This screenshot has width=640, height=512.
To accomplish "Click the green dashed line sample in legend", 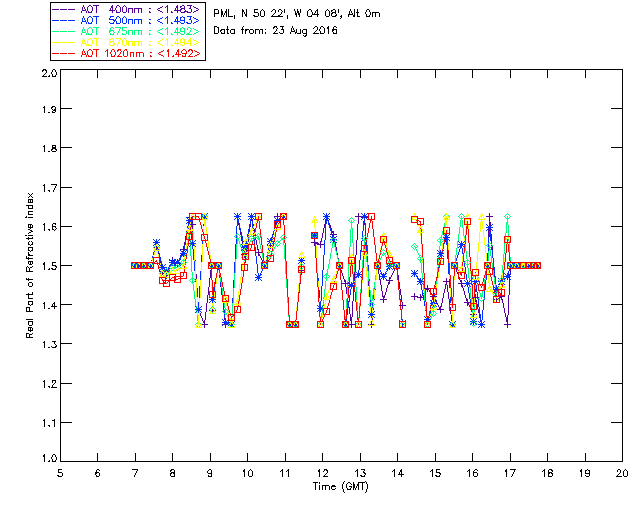I will pos(64,31).
